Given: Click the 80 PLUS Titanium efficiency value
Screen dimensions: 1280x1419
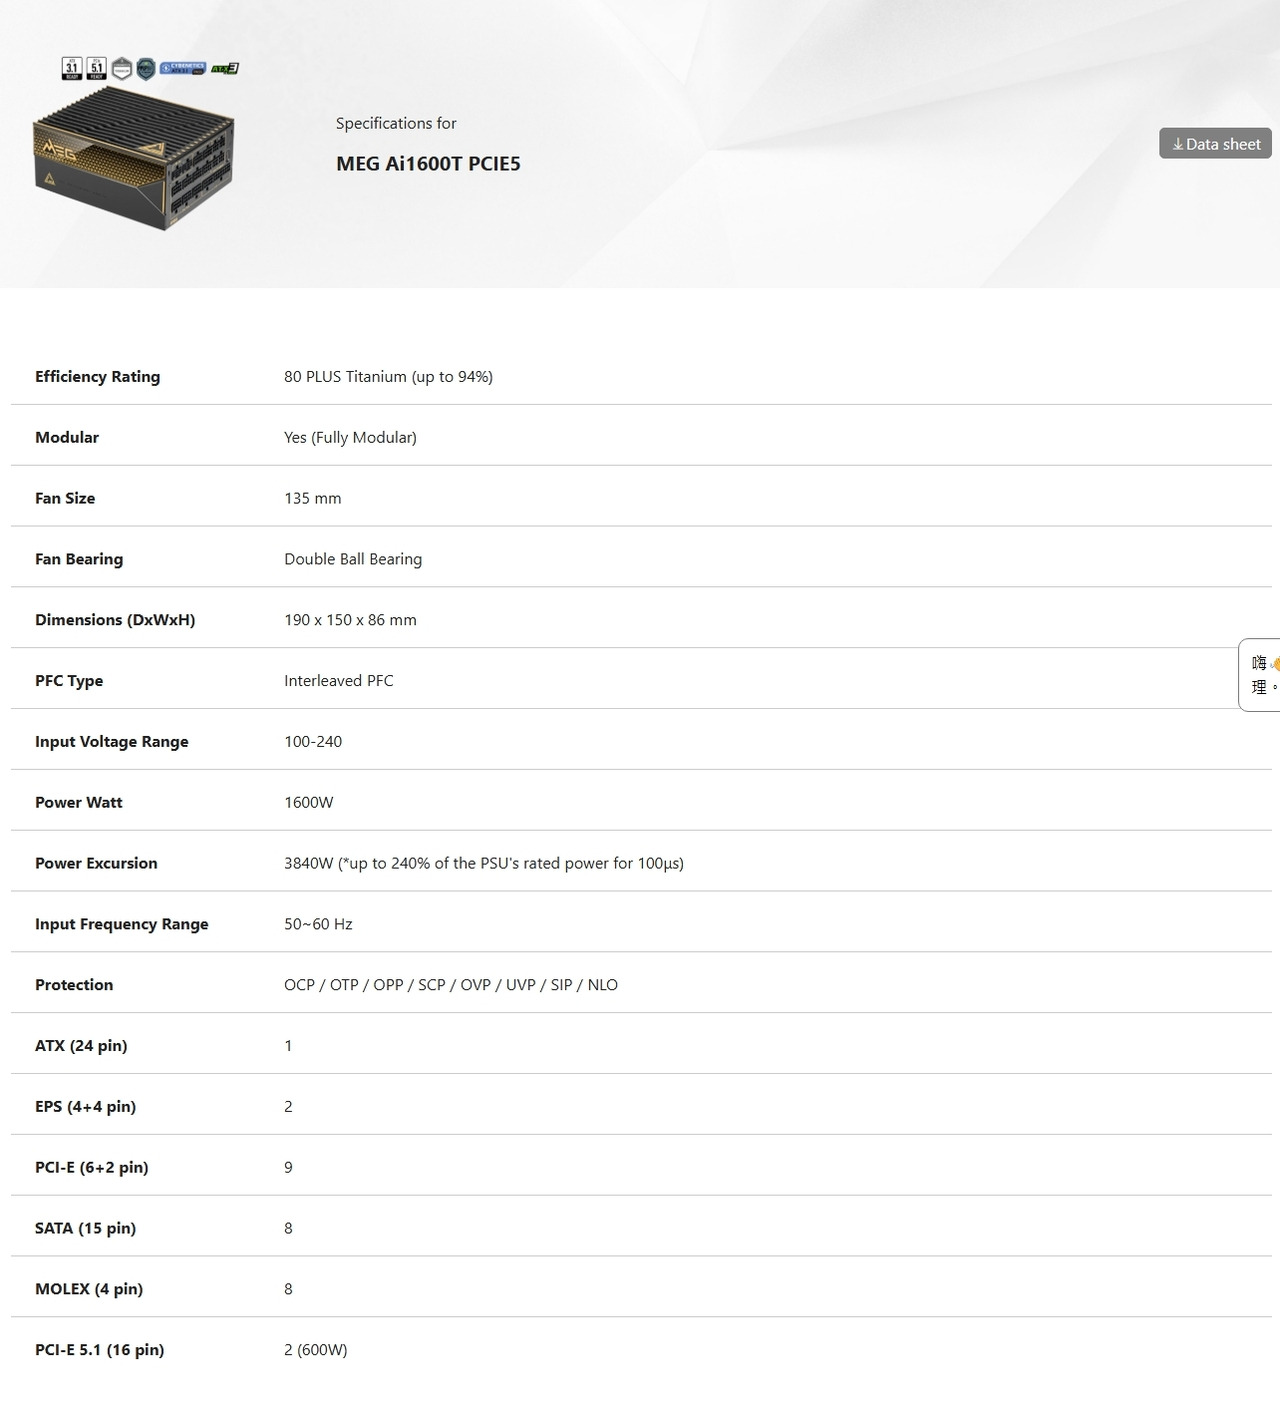Looking at the screenshot, I should coord(388,376).
